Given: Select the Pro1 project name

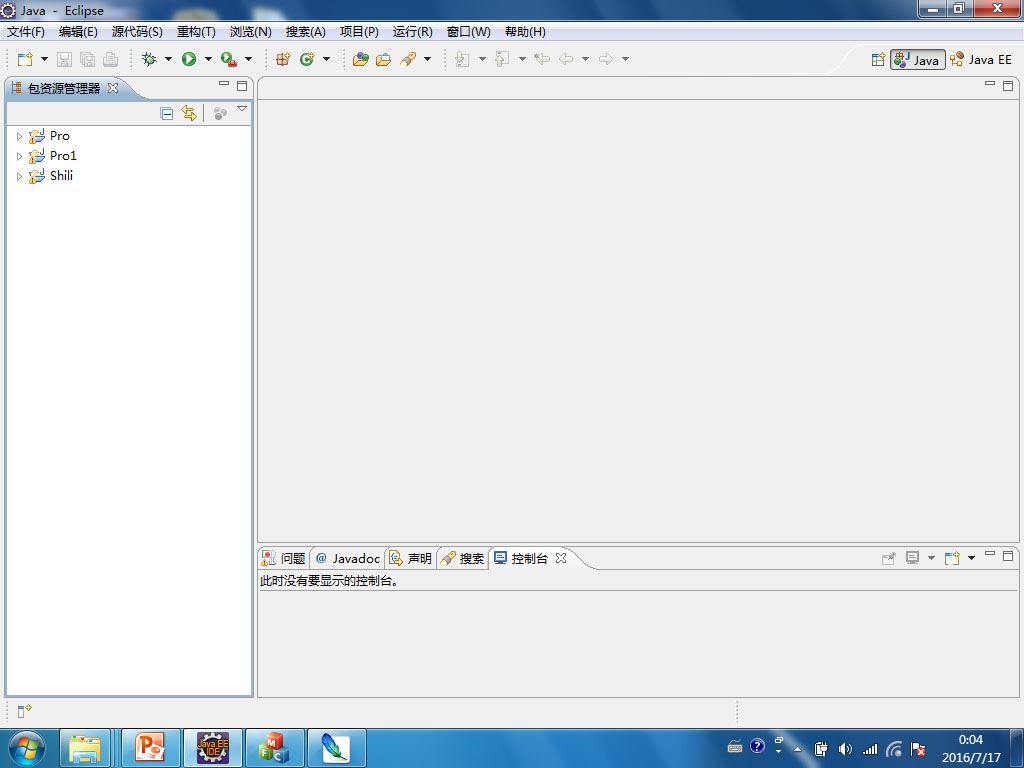Looking at the screenshot, I should pos(63,156).
